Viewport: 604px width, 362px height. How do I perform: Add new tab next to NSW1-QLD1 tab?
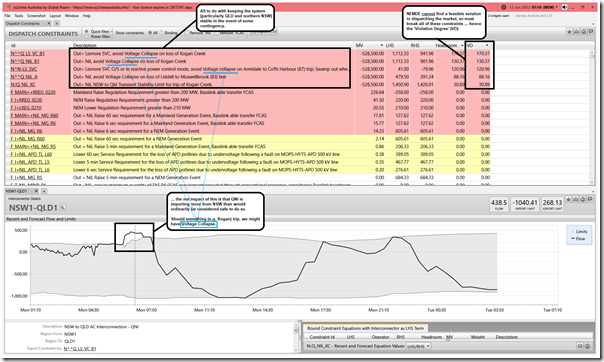coord(44,191)
